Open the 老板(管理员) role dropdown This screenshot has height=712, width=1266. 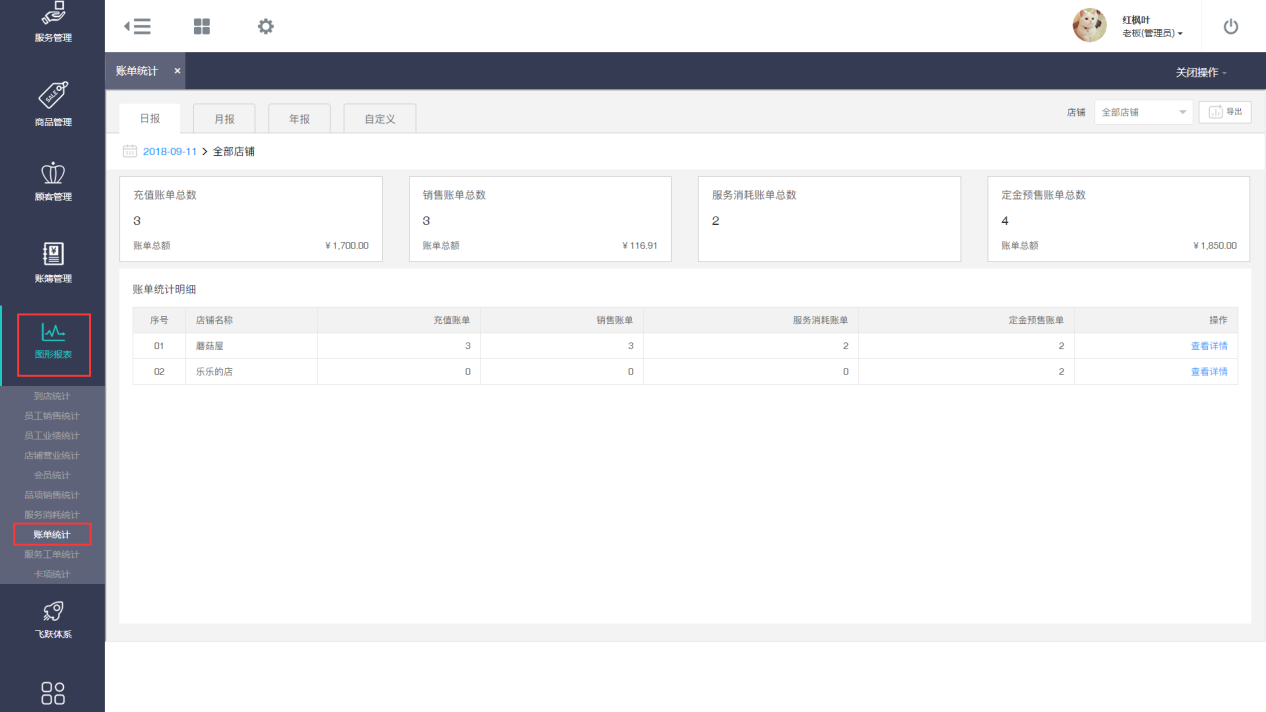tap(1152, 33)
